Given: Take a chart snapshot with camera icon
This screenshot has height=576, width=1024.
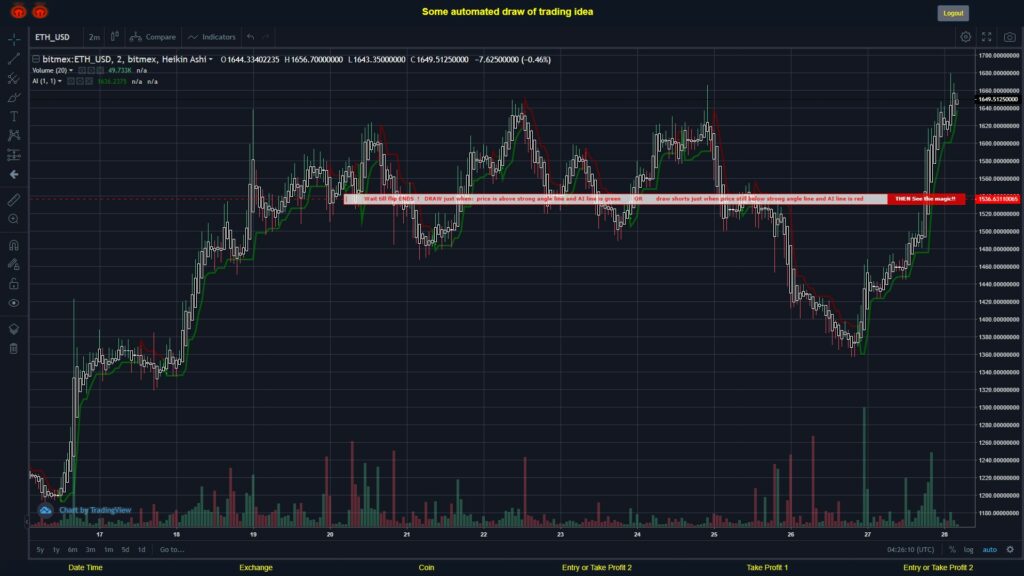Looking at the screenshot, I should [x=1010, y=37].
